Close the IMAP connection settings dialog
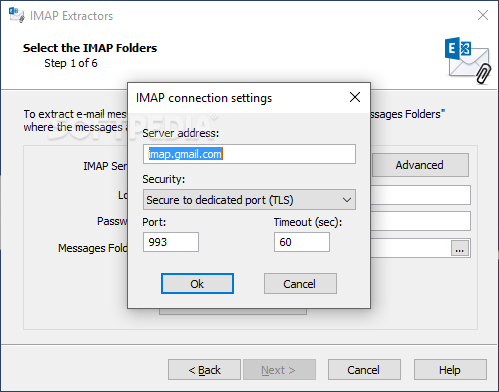This screenshot has width=499, height=392. coord(355,97)
